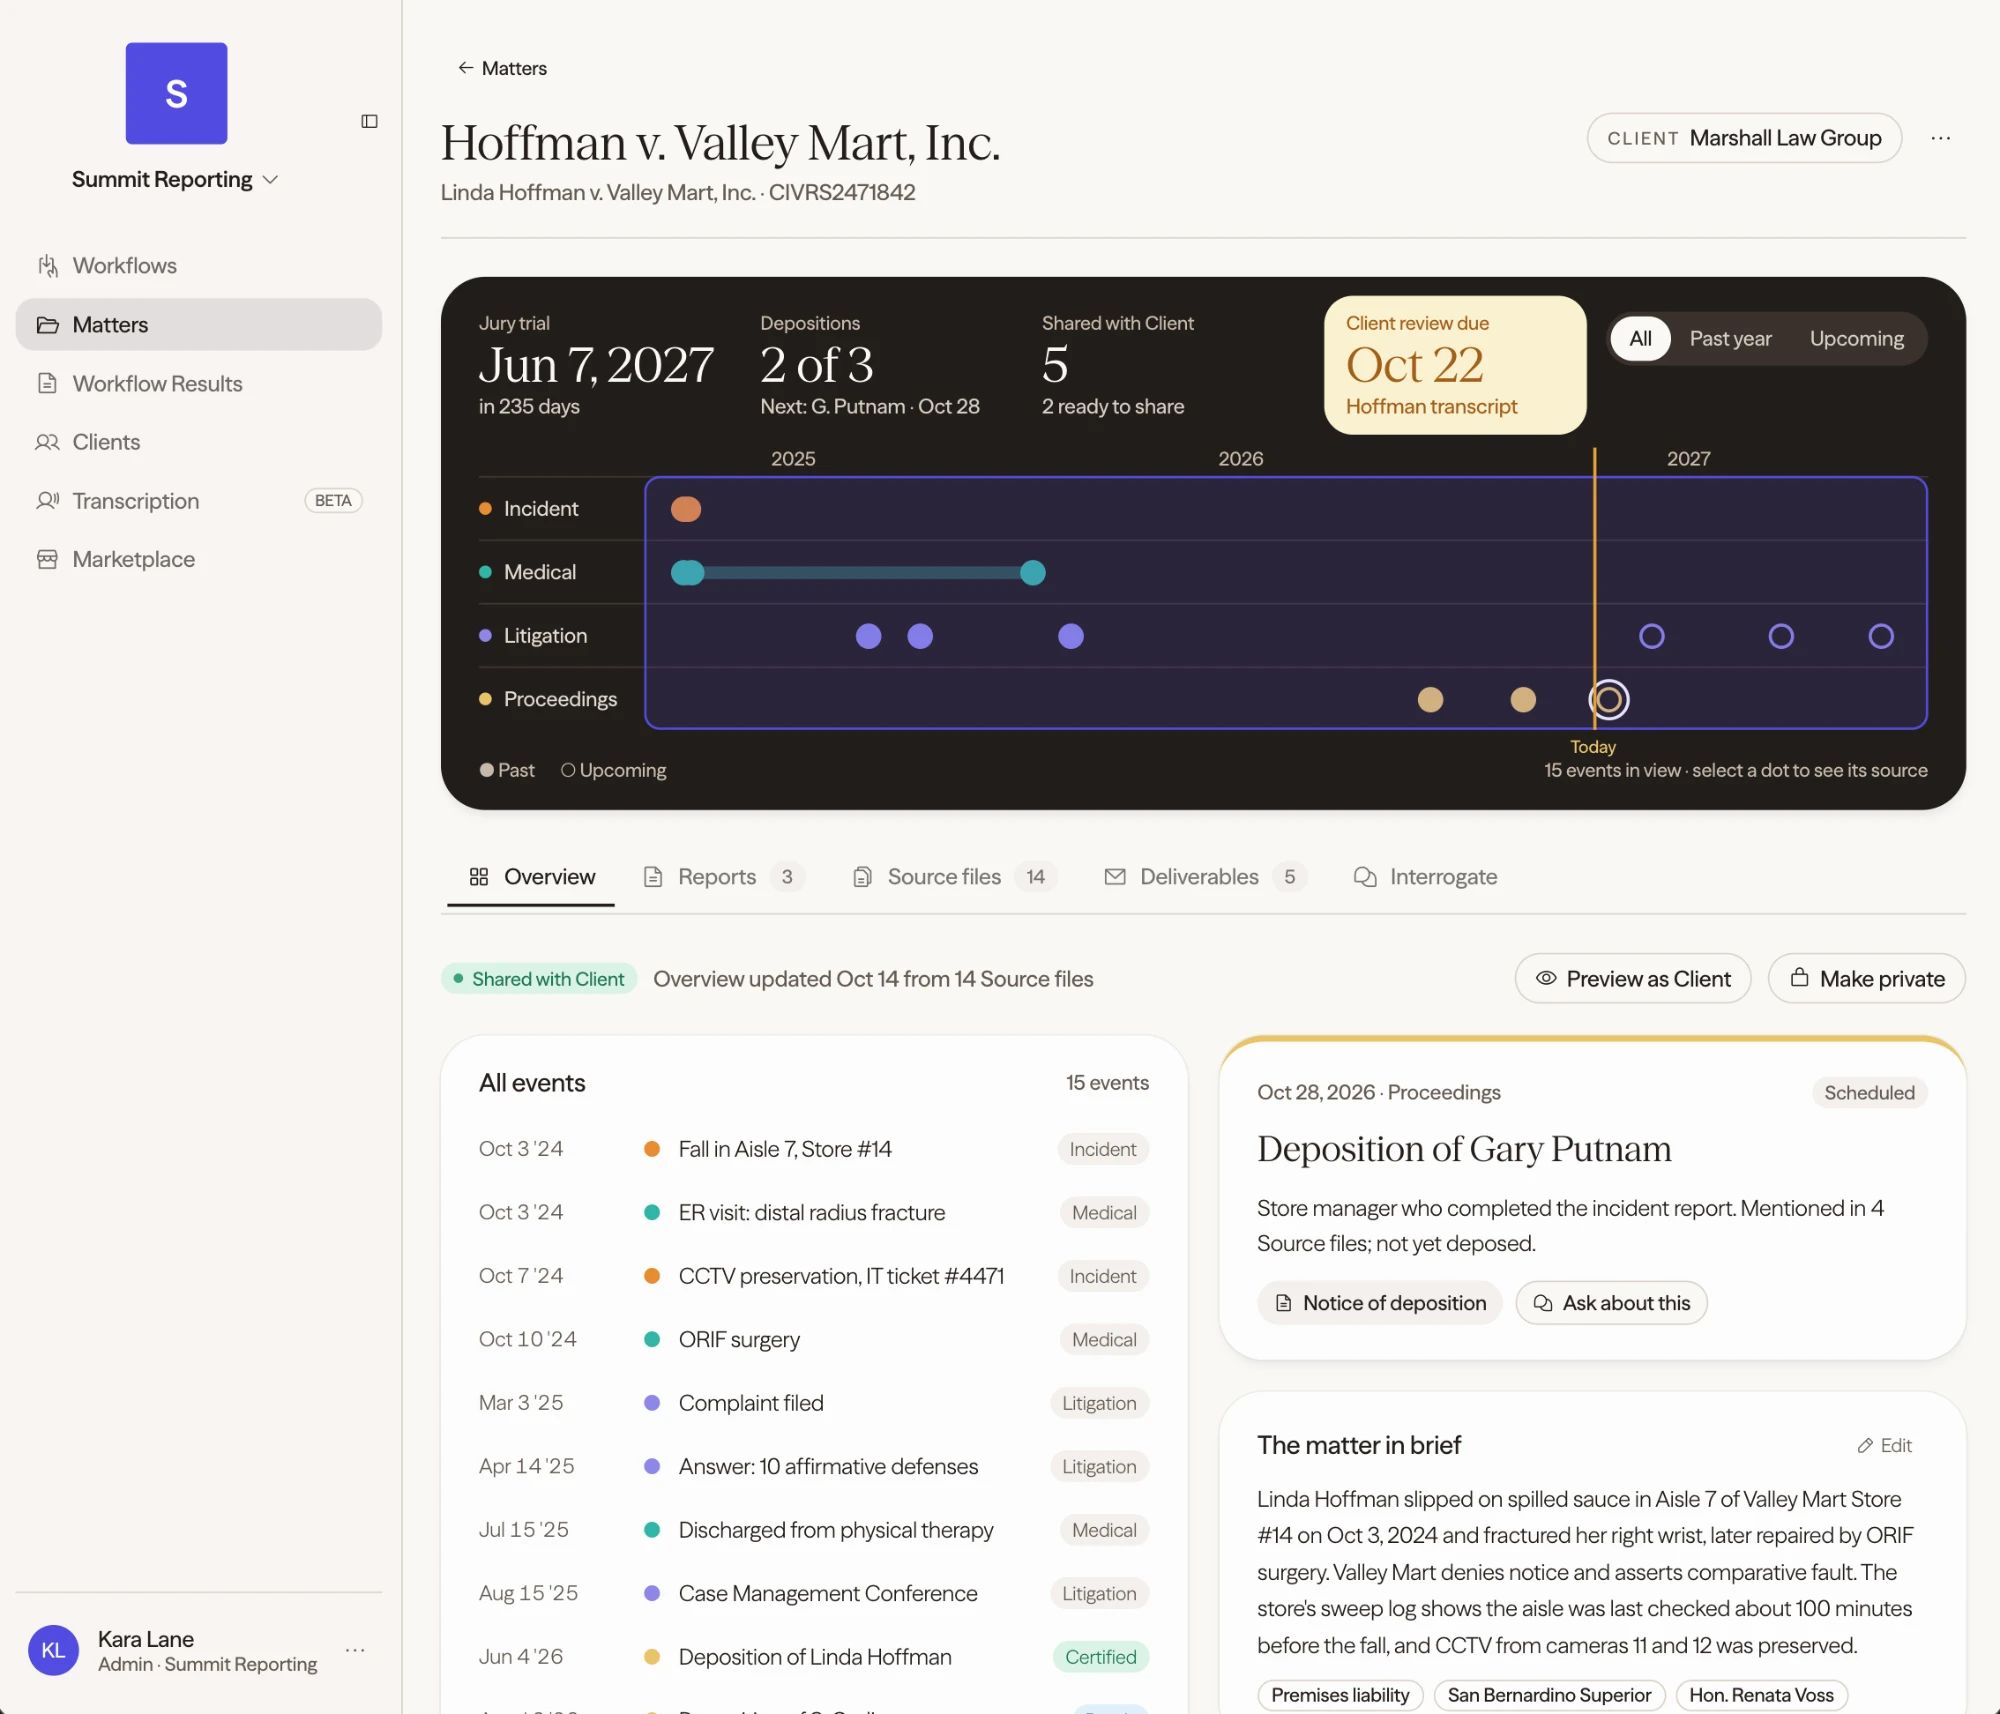Screen dimensions: 2000x1714
Task: Click the Marketplace storefront icon
Action: point(47,559)
